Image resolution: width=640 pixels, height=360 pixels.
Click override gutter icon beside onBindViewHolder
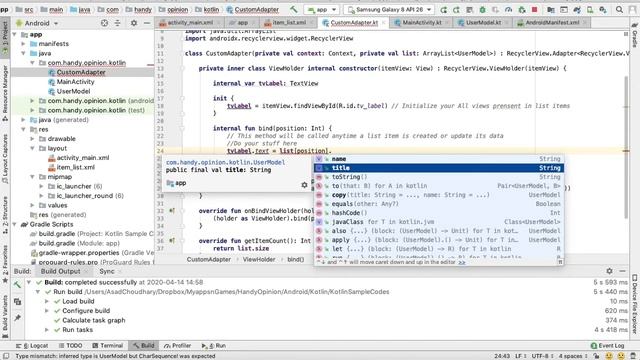pyautogui.click(x=172, y=211)
